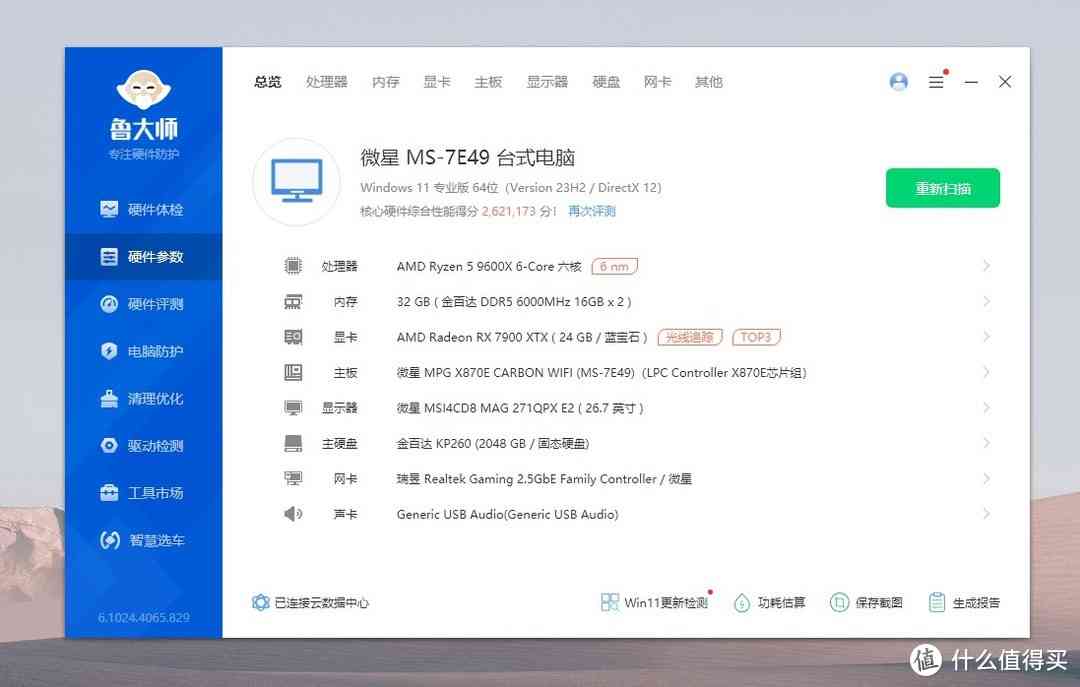The width and height of the screenshot is (1080, 687).
Task: Click the user avatar icon
Action: tap(897, 82)
